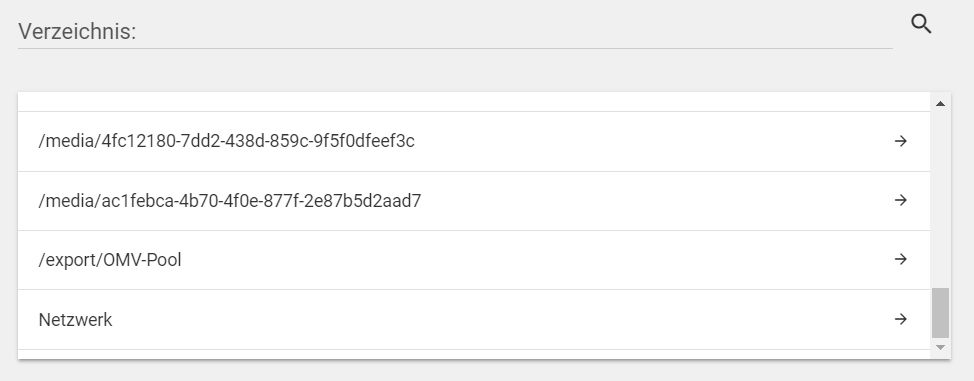
Task: Click the scrollbar up arrow of the list
Action: coord(940,103)
